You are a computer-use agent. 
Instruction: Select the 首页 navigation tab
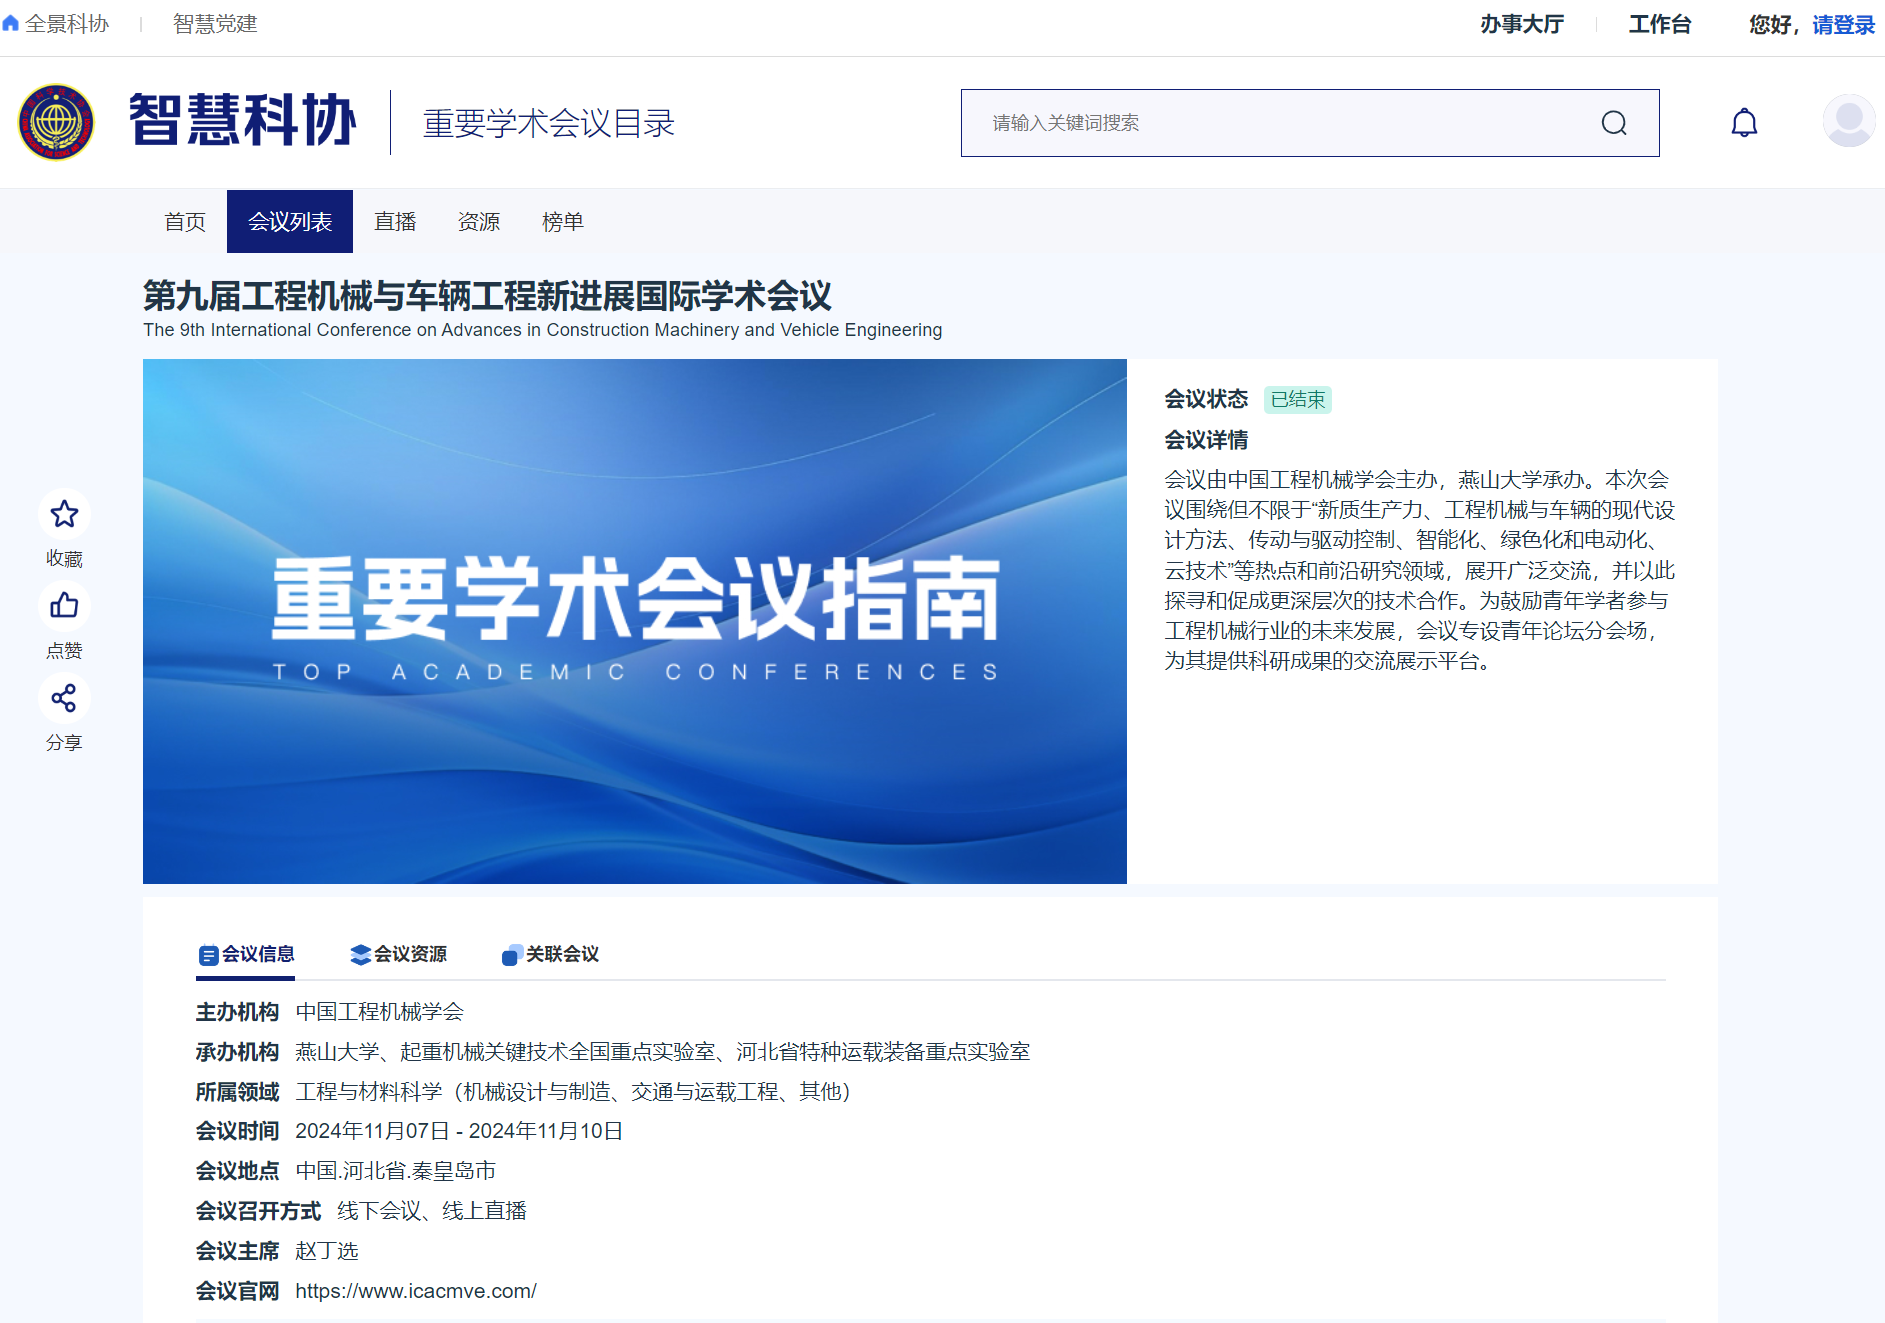point(185,221)
